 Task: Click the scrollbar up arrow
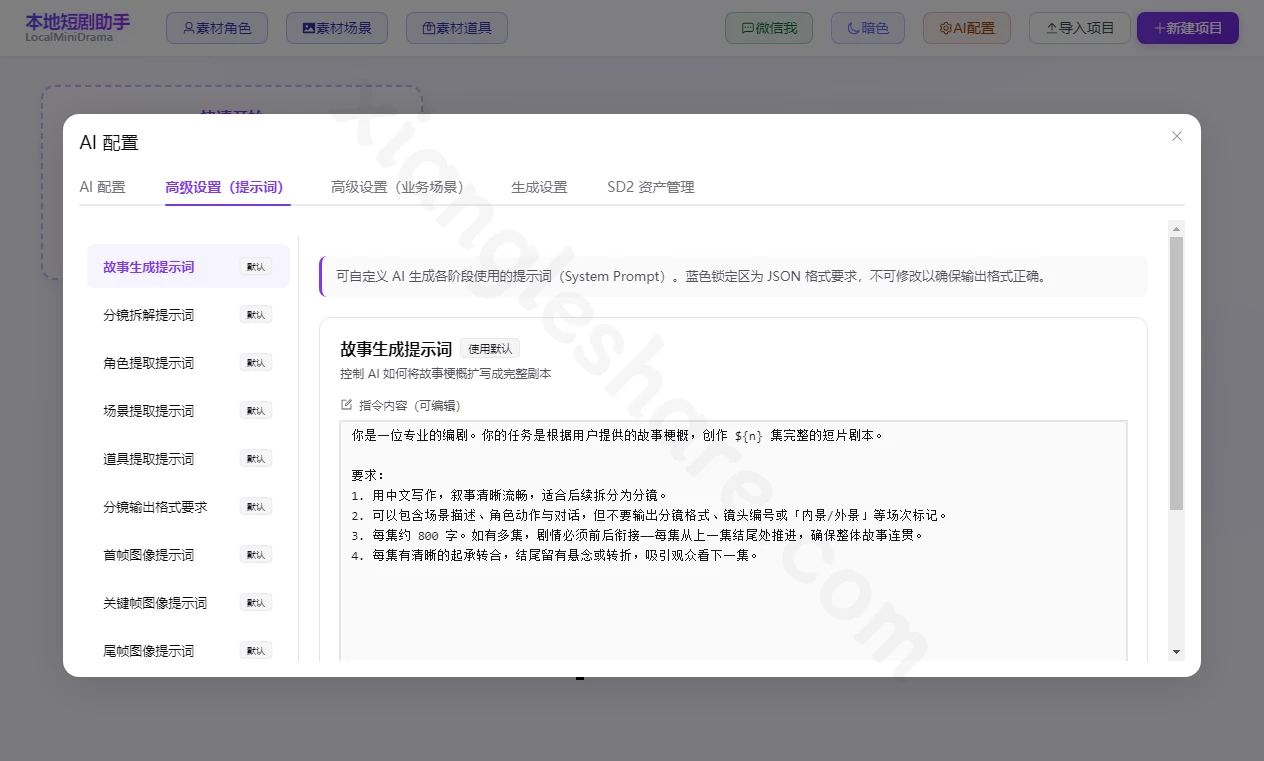pyautogui.click(x=1176, y=228)
